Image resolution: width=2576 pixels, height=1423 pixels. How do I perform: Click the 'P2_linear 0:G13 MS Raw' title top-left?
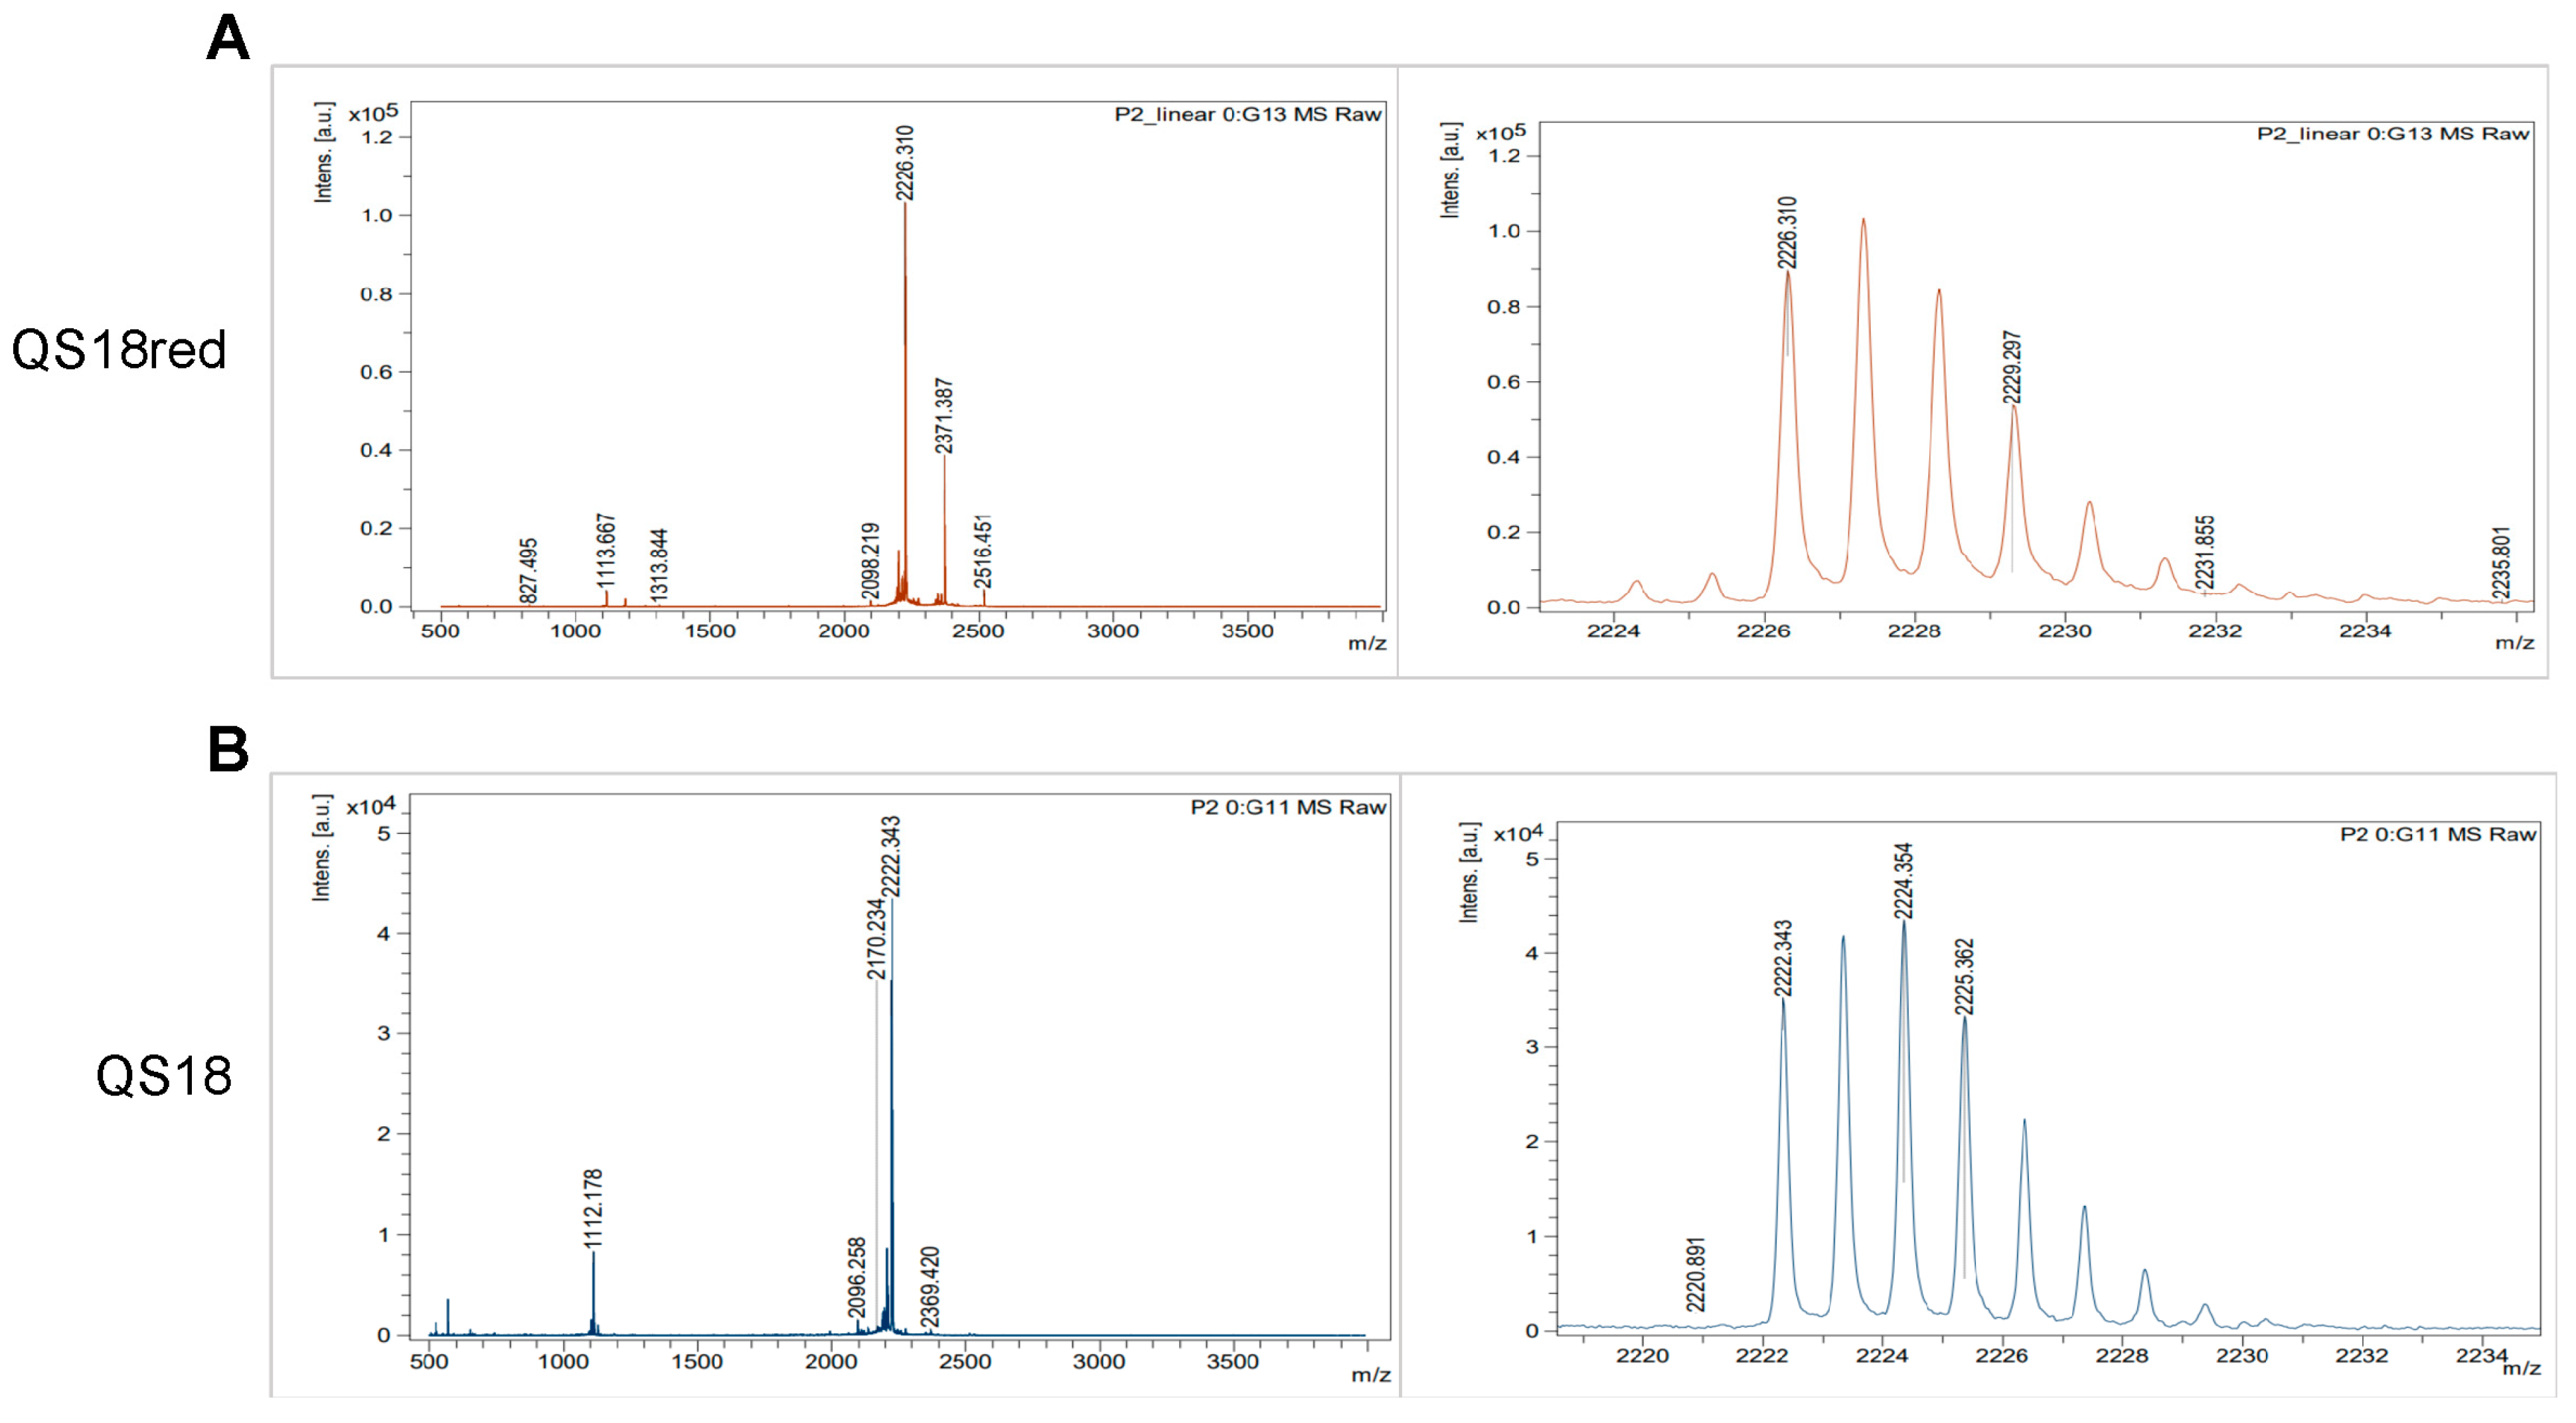(x=1247, y=114)
